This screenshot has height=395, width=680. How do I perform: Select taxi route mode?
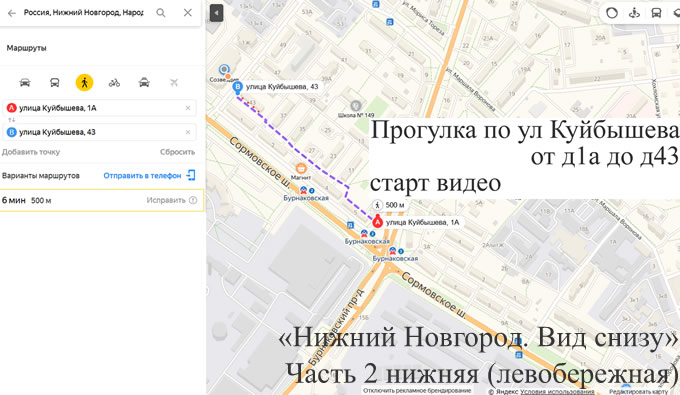[144, 82]
